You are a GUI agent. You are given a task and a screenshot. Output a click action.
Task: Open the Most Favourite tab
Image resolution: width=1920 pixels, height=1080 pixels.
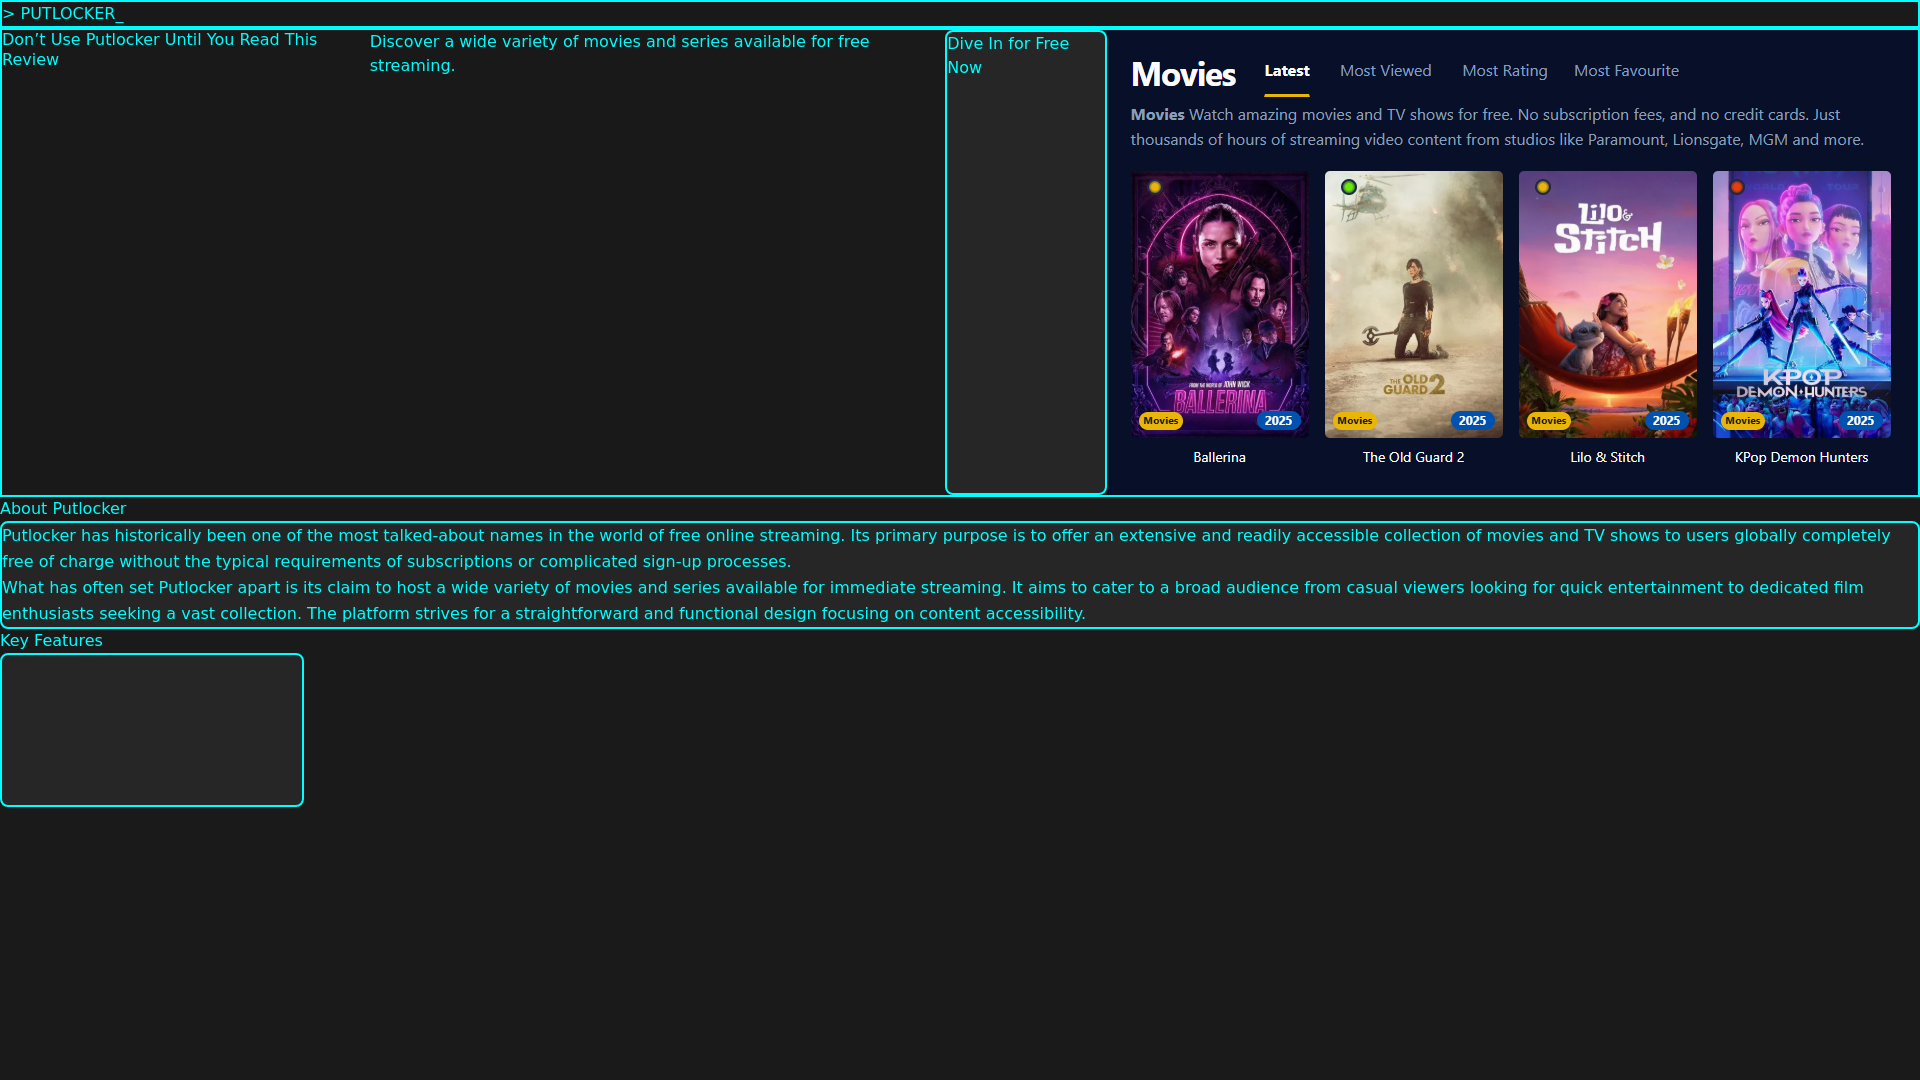1626,71
